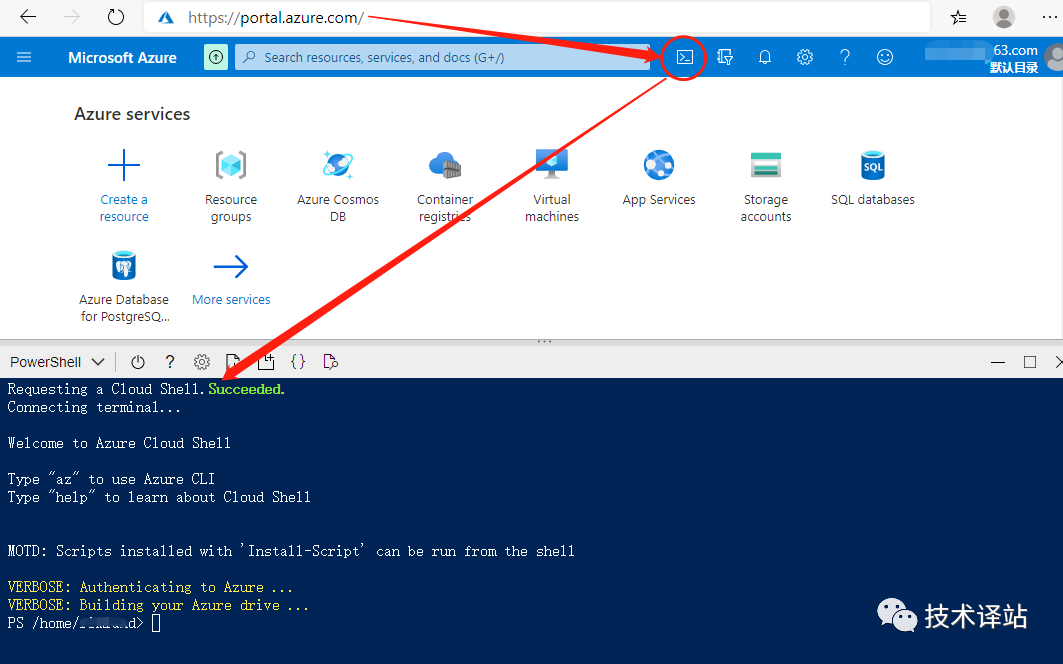Open the App Services icon

point(659,165)
